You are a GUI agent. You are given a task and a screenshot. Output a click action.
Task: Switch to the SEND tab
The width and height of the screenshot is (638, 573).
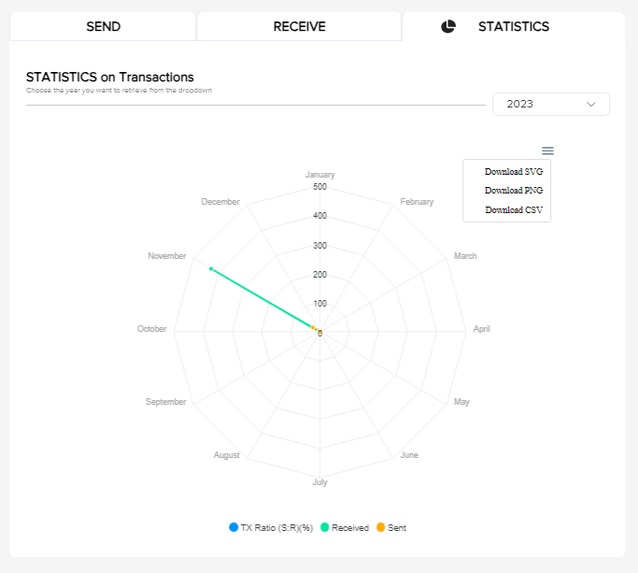point(103,26)
